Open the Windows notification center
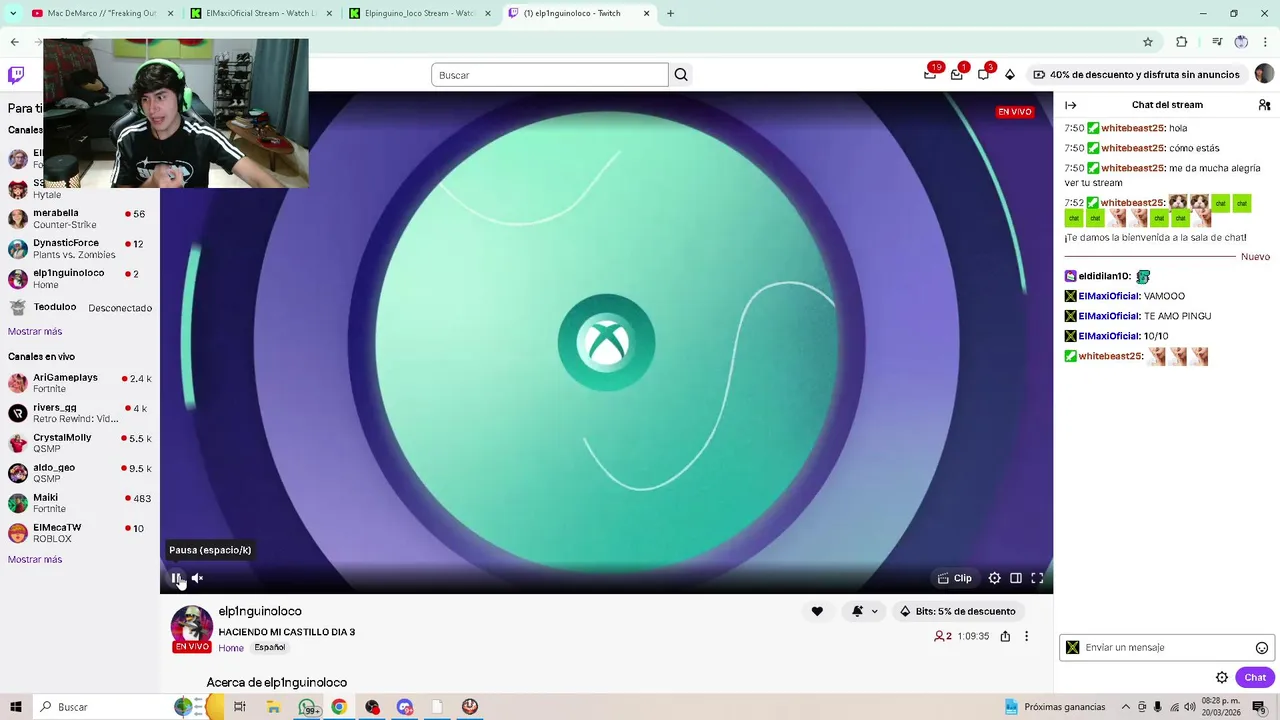 1259,707
